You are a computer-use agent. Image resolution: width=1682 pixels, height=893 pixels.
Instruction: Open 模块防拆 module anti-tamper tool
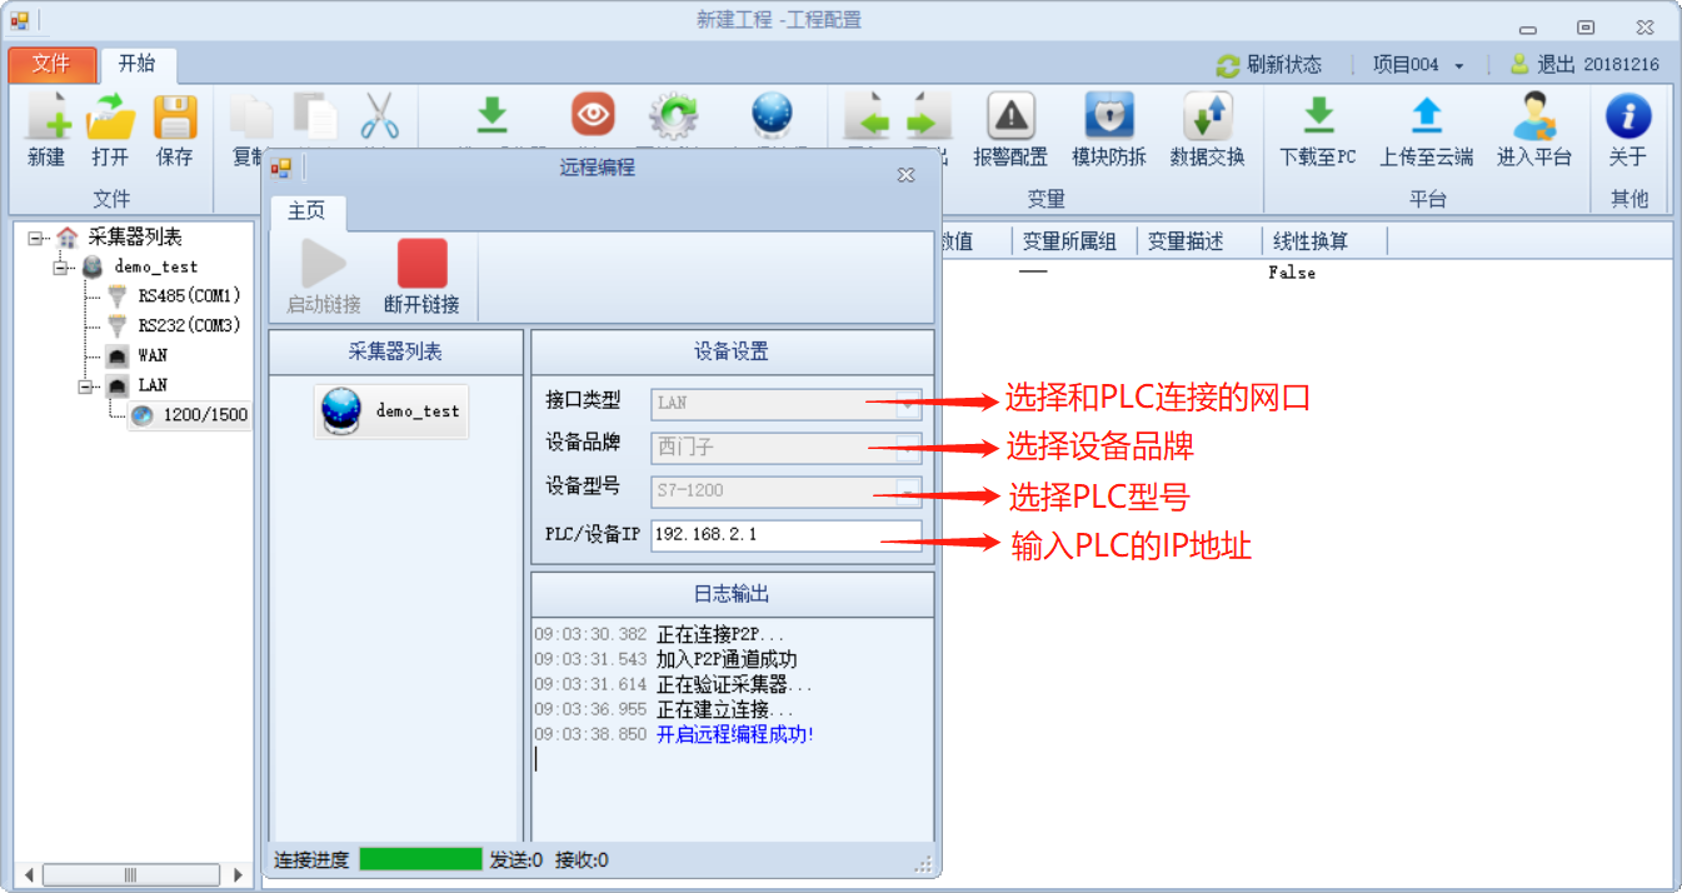click(x=1109, y=129)
